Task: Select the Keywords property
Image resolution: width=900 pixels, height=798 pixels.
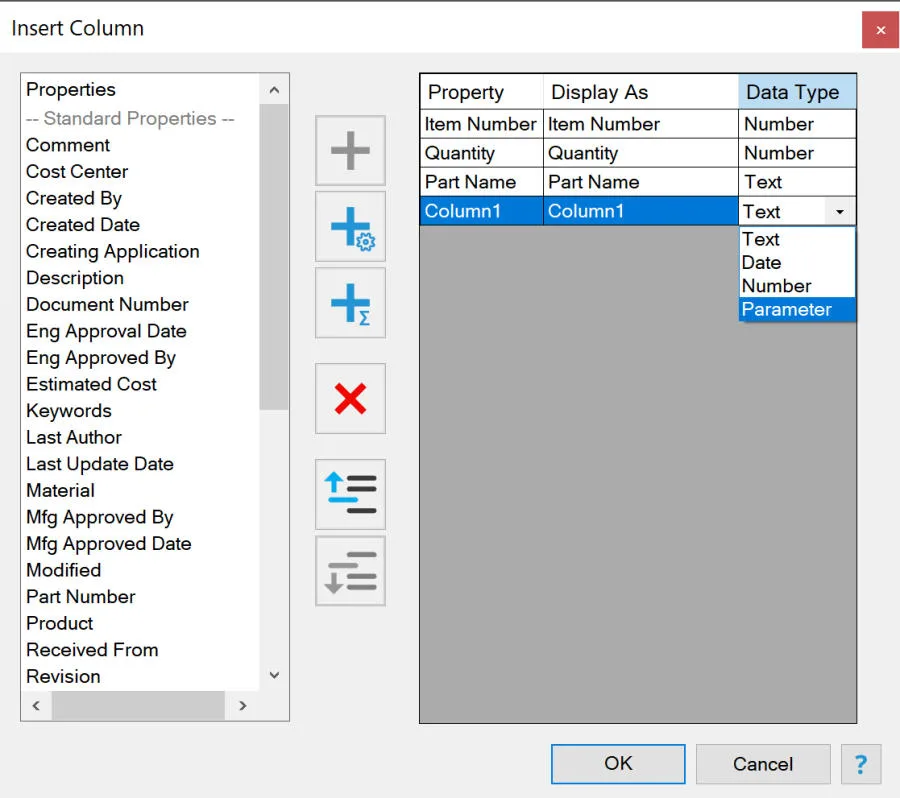Action: coord(69,410)
